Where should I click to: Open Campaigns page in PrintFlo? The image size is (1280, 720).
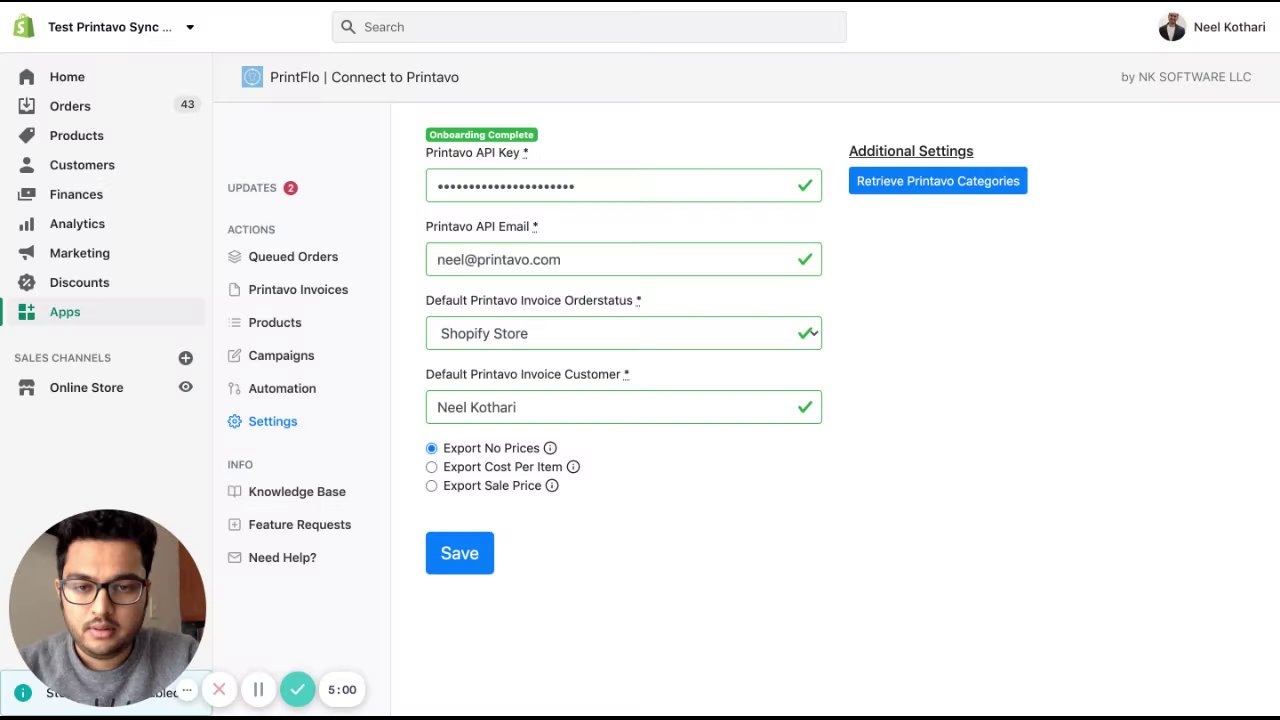(281, 356)
